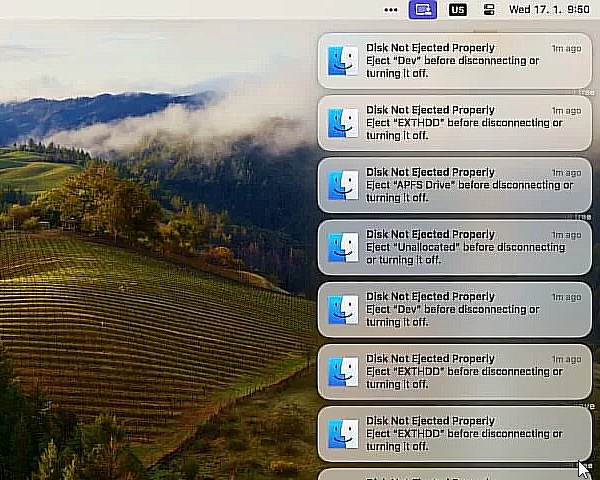
Task: Click the "1m ago" timestamp on APFS Drive notification
Action: click(565, 173)
